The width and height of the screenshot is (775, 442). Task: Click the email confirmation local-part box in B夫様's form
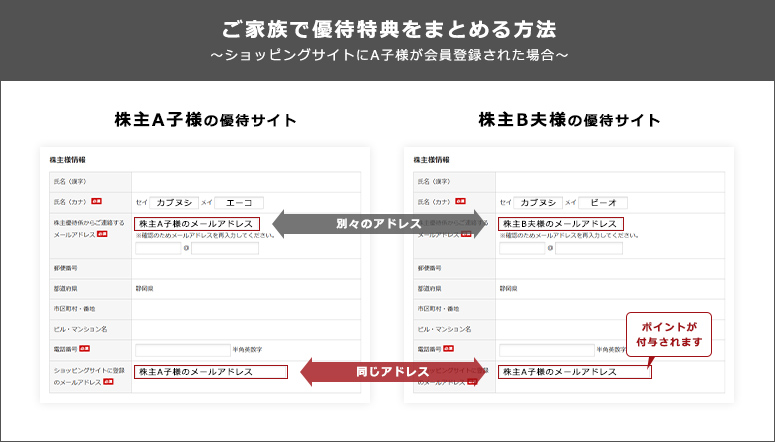tap(522, 248)
